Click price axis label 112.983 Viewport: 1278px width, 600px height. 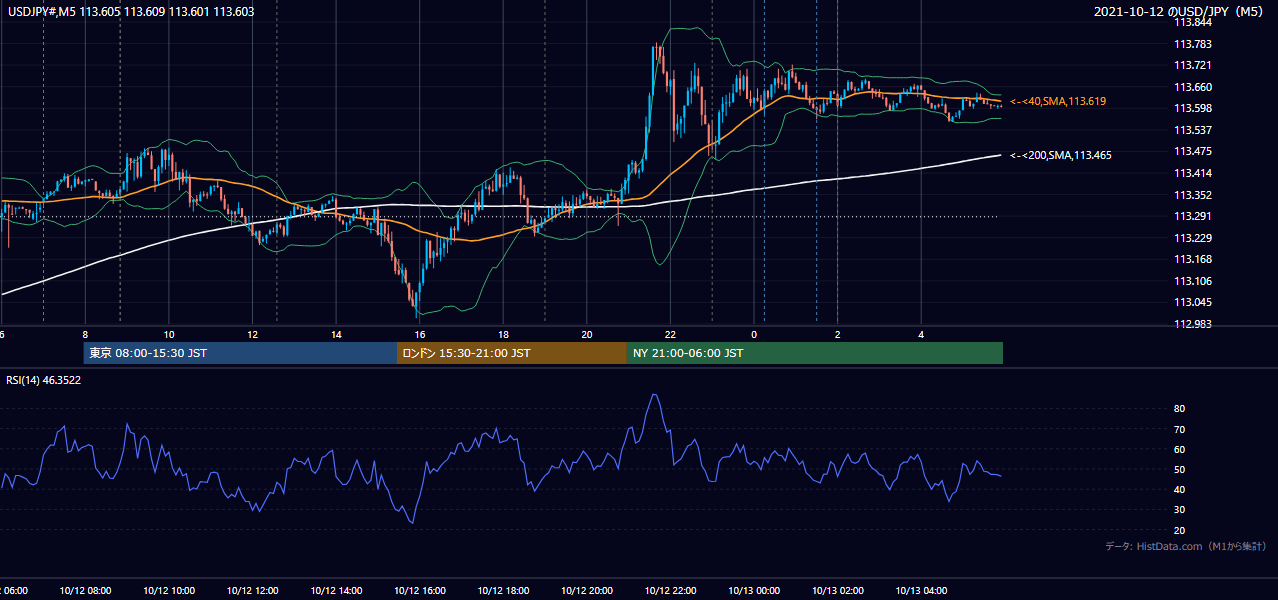point(1193,324)
